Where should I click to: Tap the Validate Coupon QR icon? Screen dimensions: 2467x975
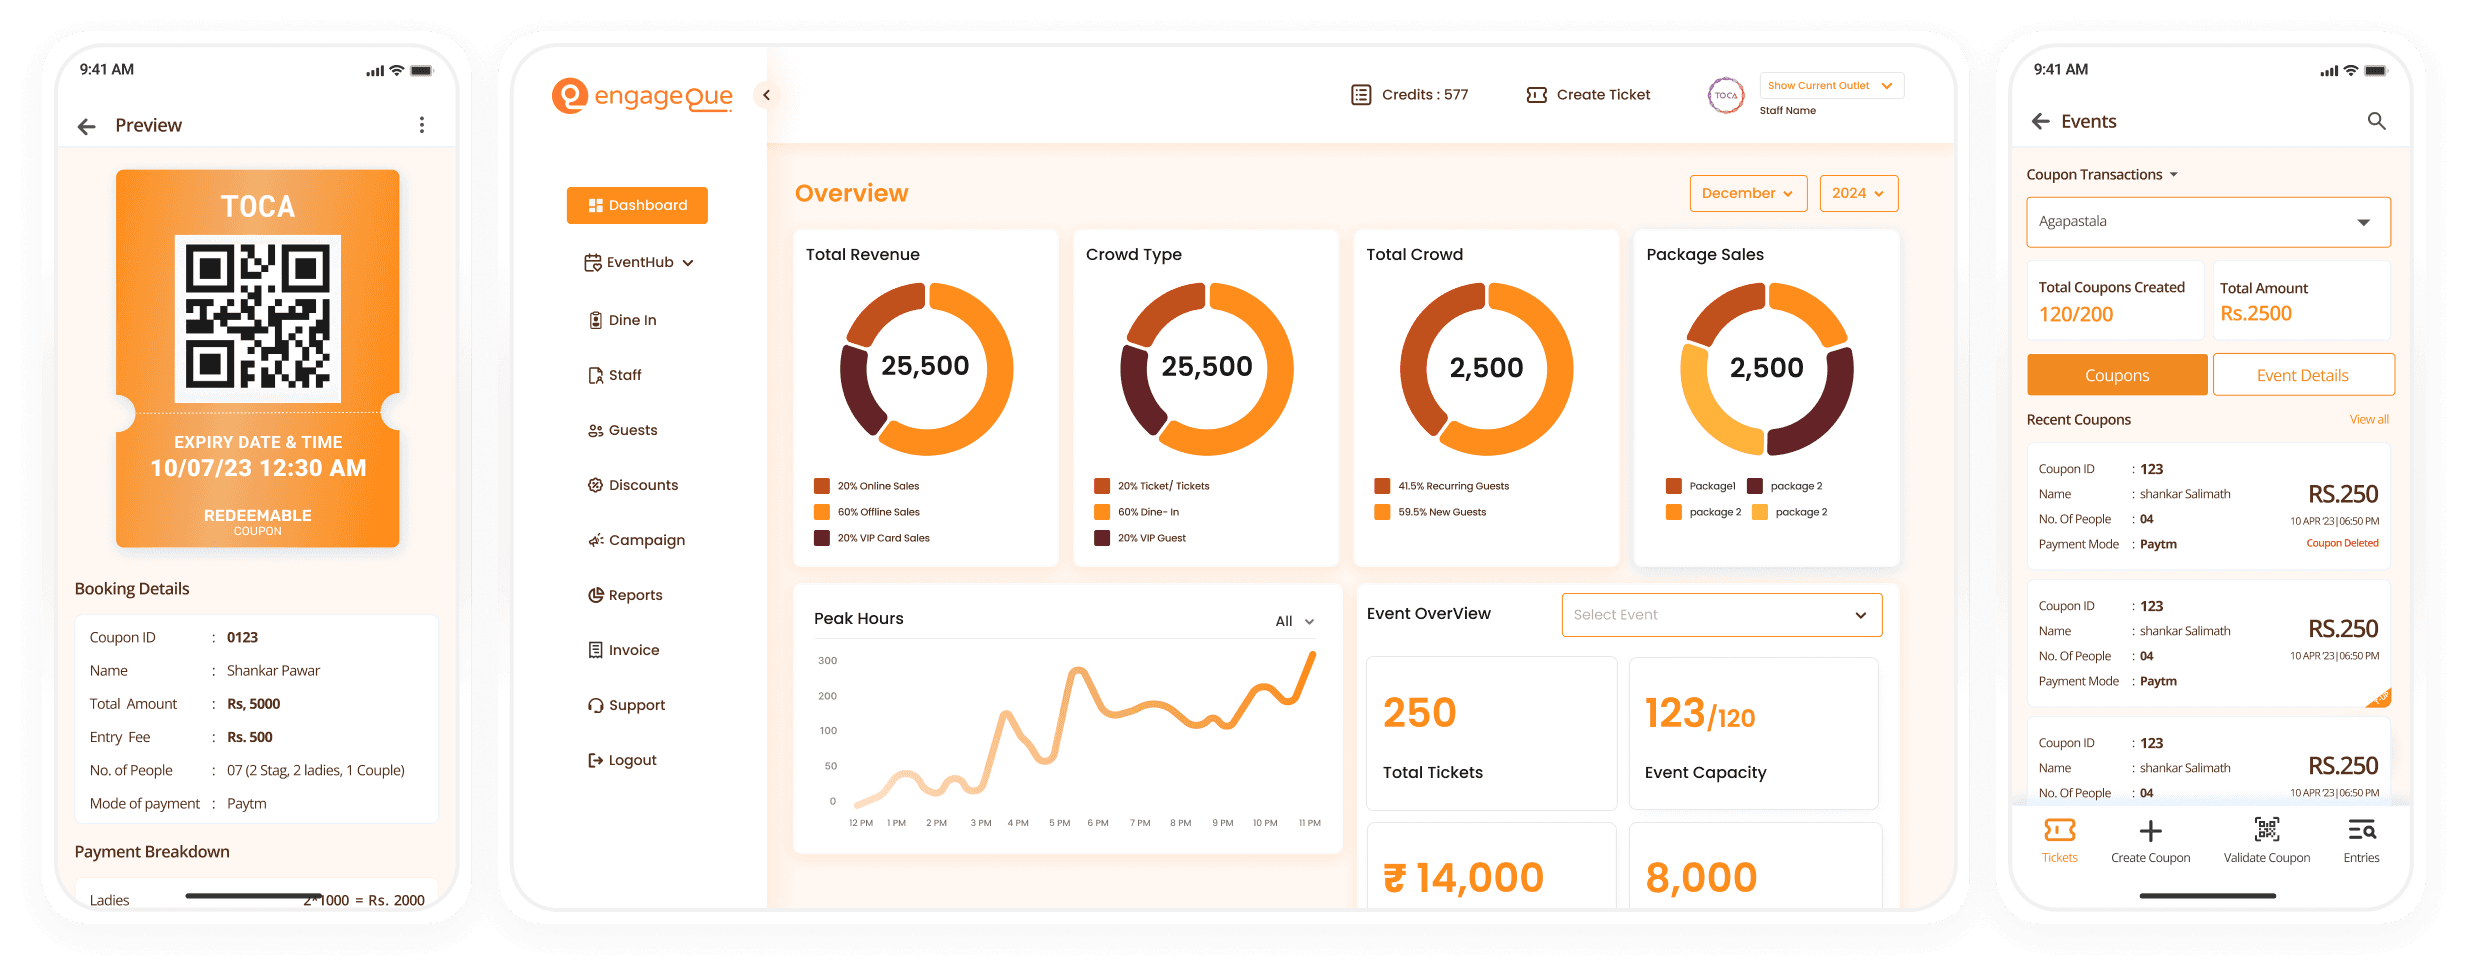[x=2267, y=829]
